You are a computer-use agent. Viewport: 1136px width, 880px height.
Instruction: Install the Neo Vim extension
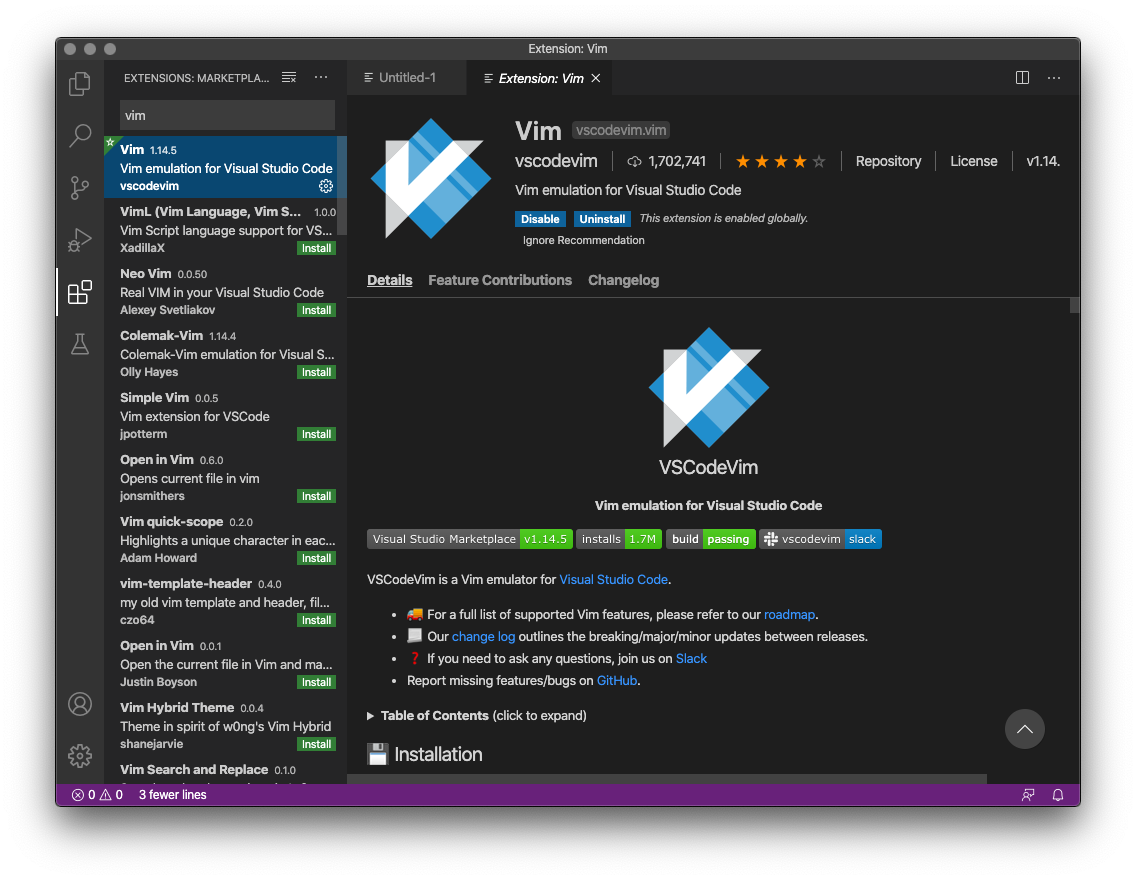[x=316, y=310]
